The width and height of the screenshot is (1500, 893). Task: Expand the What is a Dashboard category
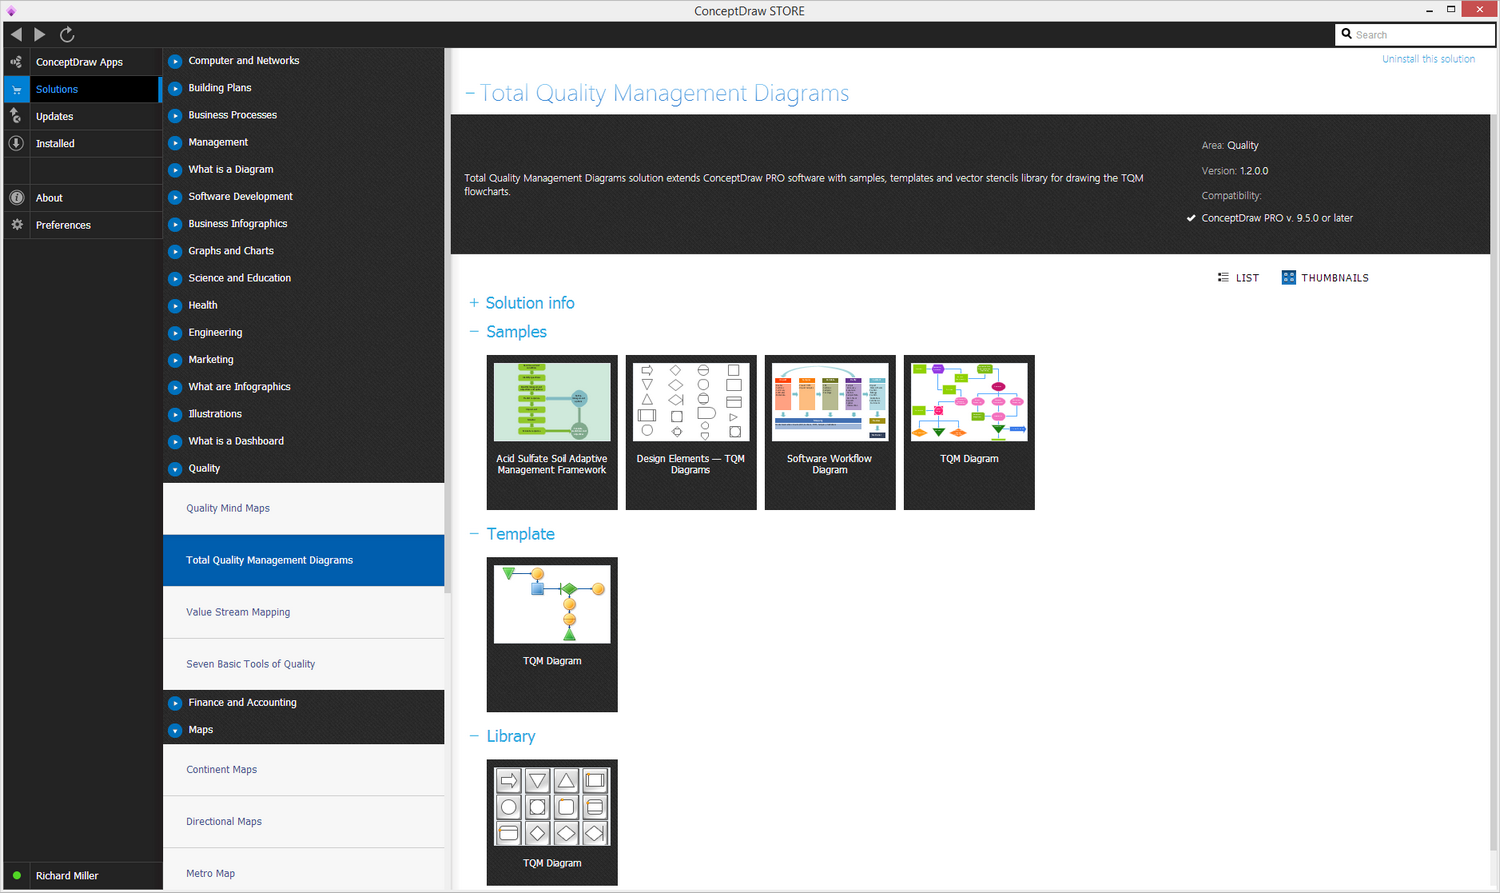[175, 441]
